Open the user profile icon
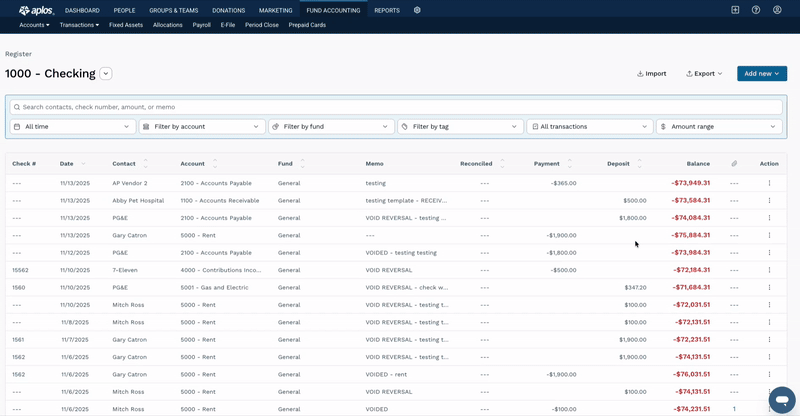Screen dimensions: 800x416 tap(777, 10)
